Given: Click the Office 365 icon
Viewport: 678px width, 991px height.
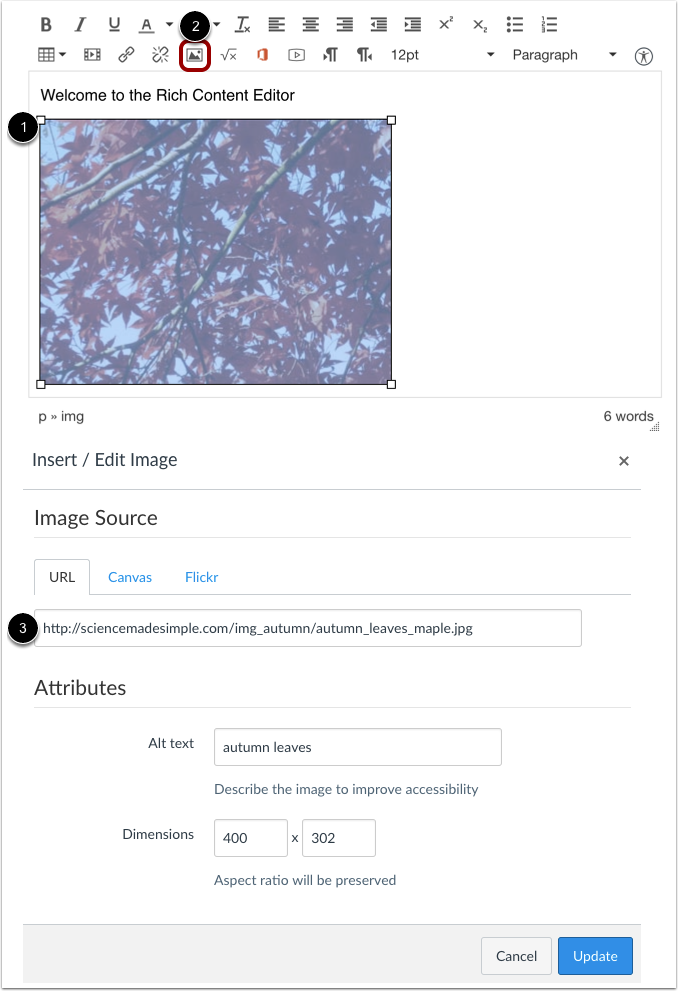Looking at the screenshot, I should pos(263,55).
